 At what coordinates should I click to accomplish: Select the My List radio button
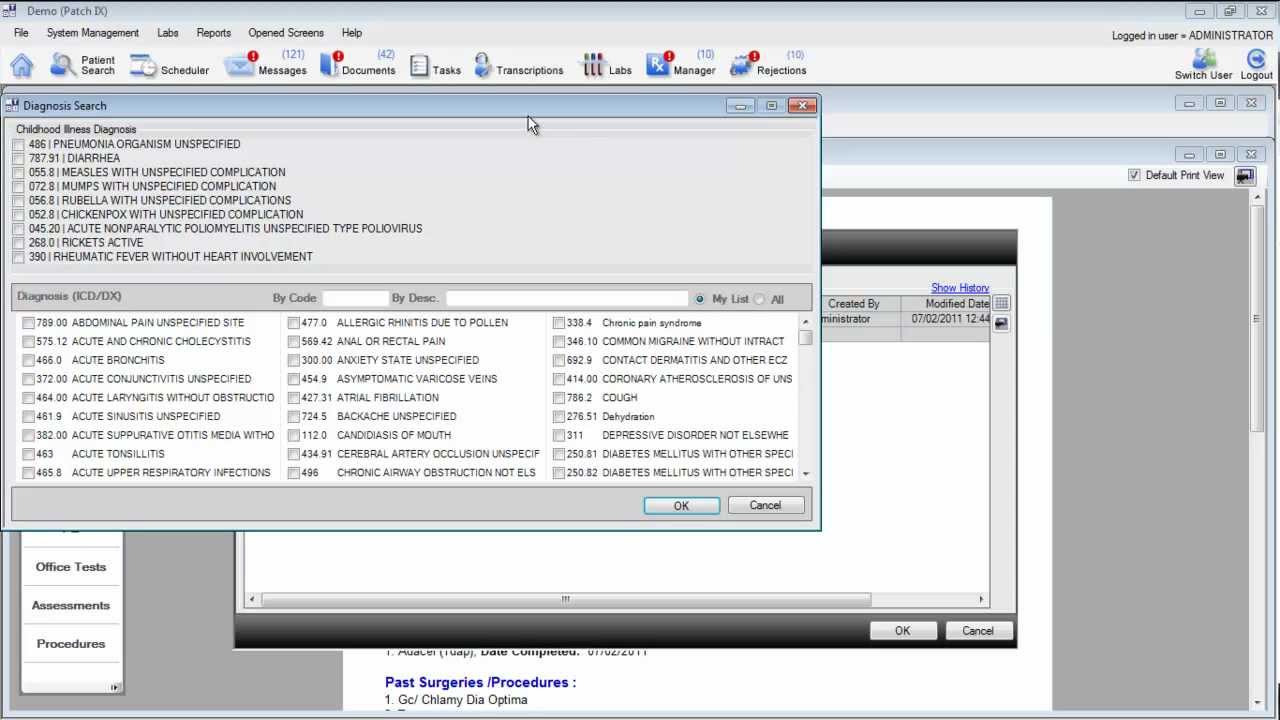[700, 299]
